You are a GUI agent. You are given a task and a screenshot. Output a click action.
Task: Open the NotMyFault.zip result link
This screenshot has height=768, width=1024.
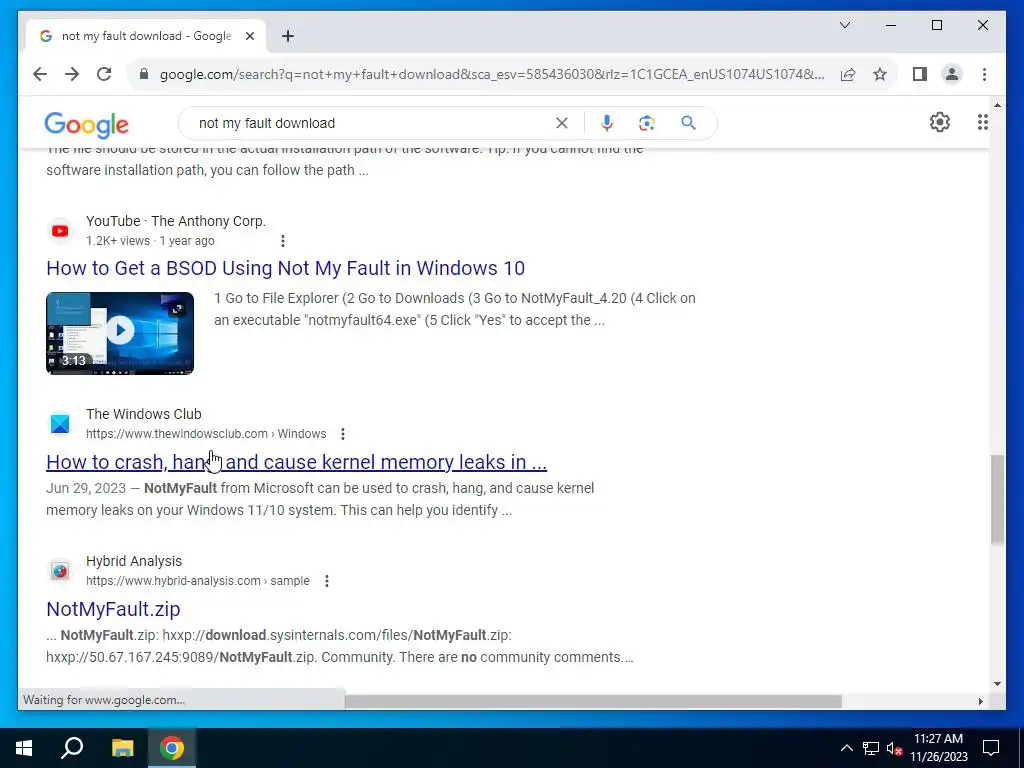coord(113,609)
